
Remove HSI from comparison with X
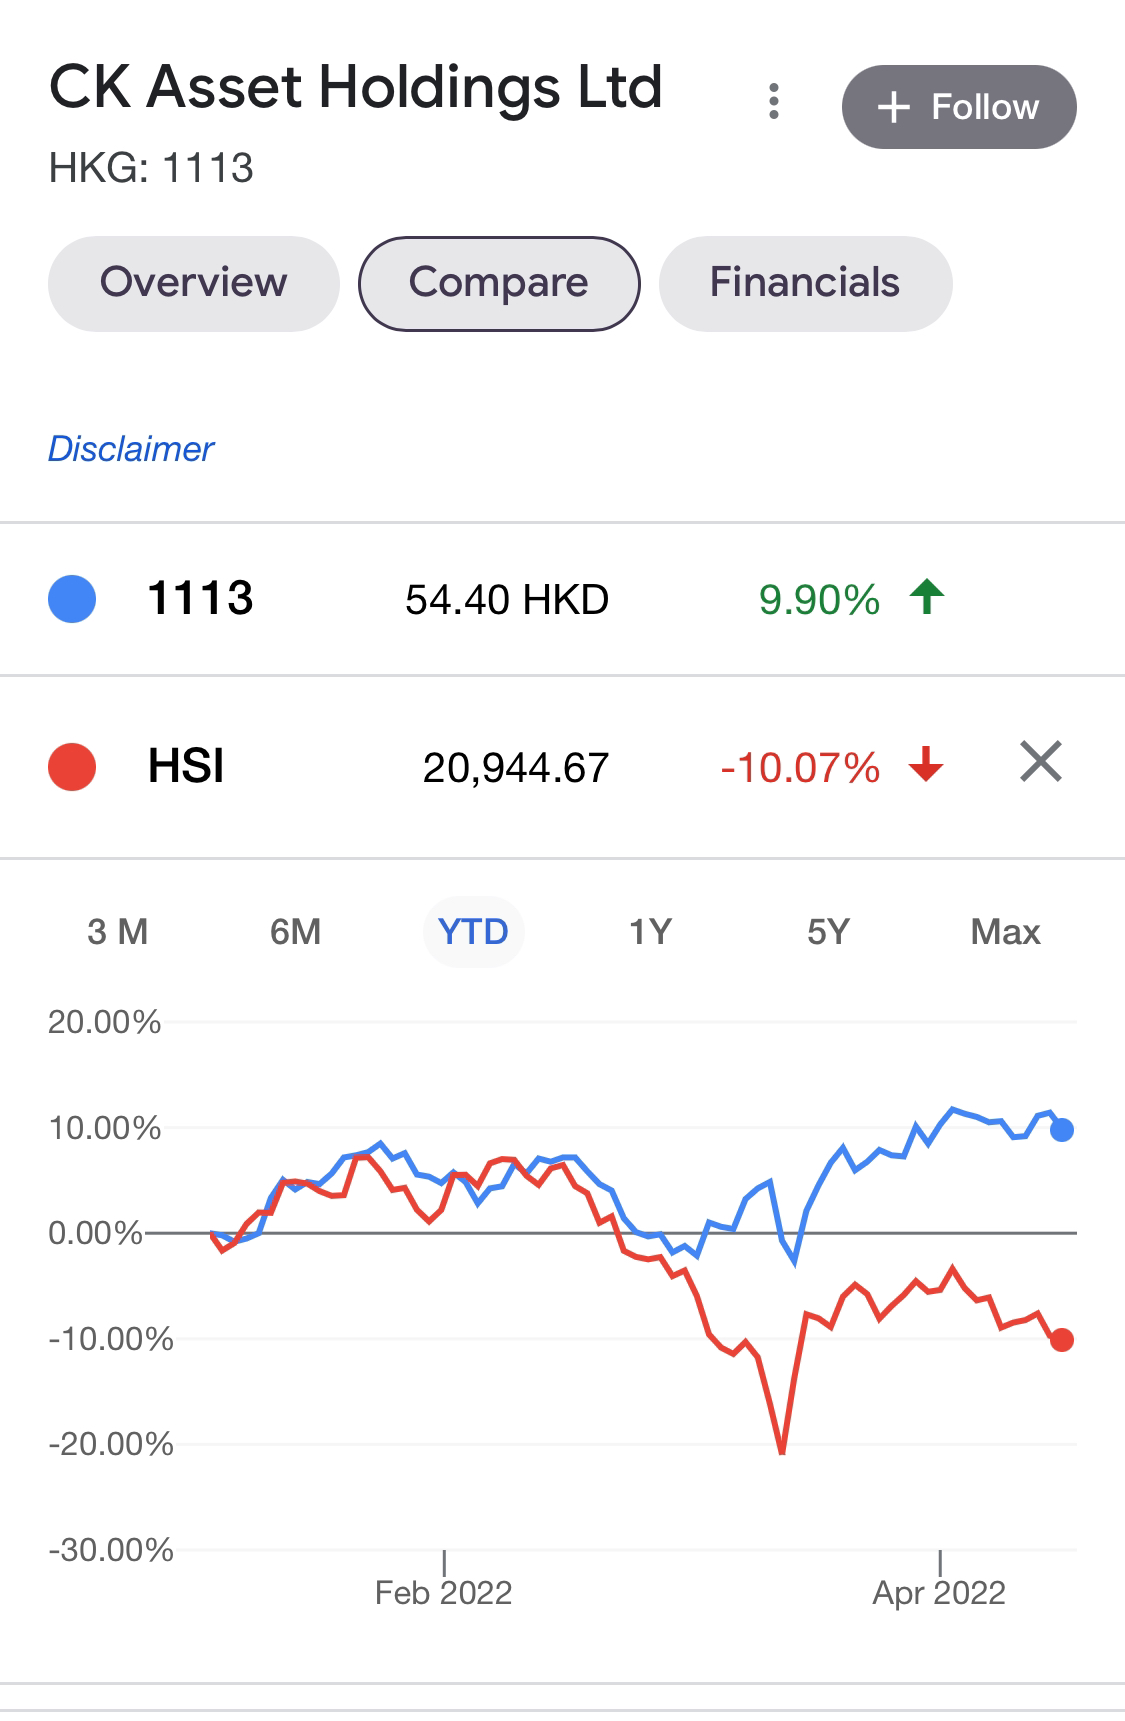(x=1041, y=762)
